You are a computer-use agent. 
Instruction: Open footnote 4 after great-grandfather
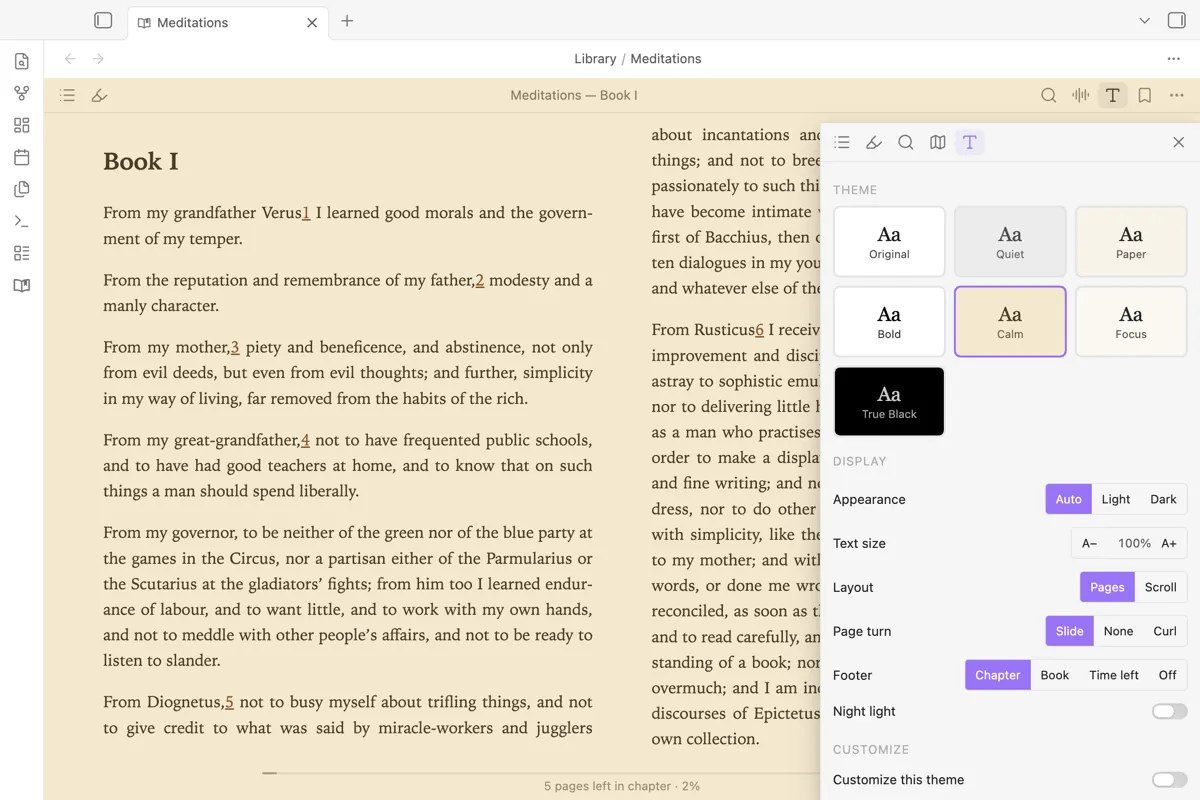click(x=305, y=440)
